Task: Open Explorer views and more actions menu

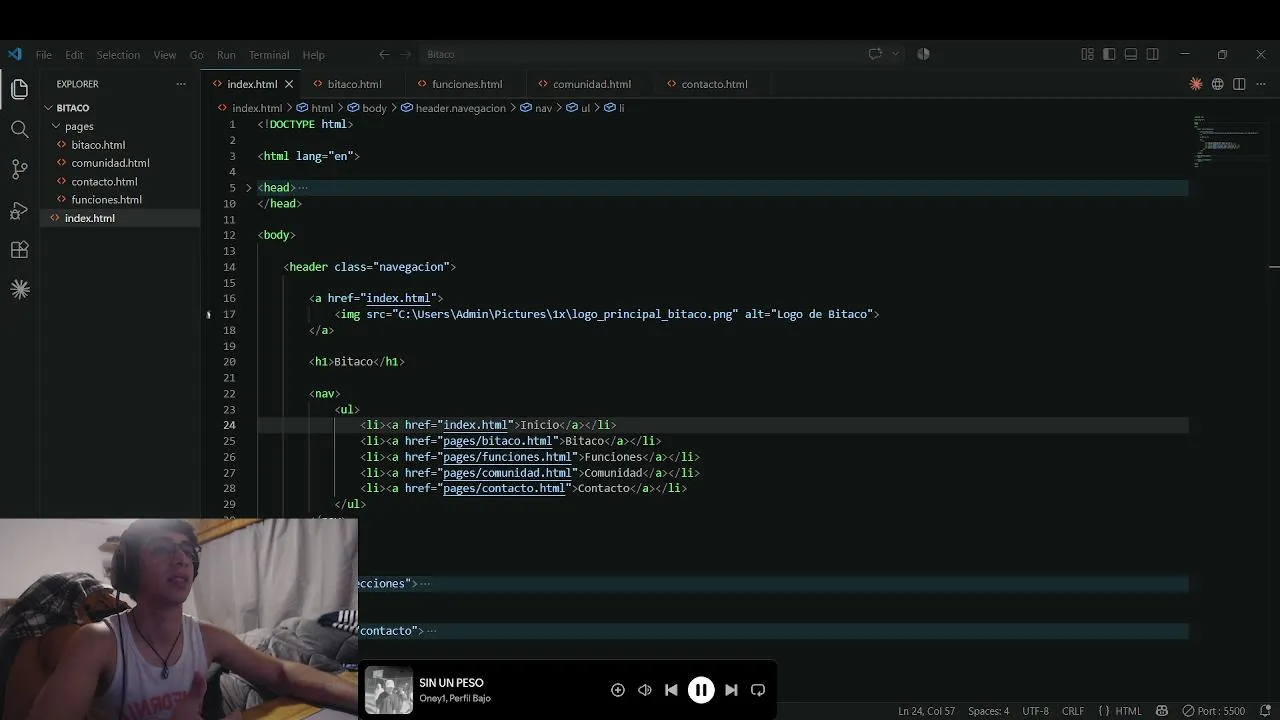Action: [x=181, y=84]
